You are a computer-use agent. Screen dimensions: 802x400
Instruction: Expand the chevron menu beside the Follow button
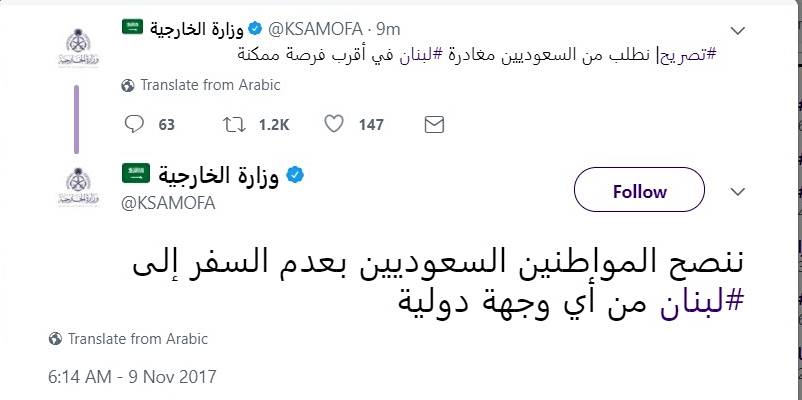pos(739,191)
